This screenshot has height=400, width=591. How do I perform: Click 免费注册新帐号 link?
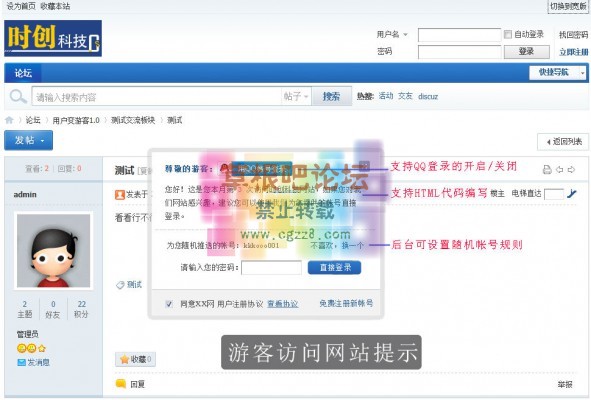346,303
